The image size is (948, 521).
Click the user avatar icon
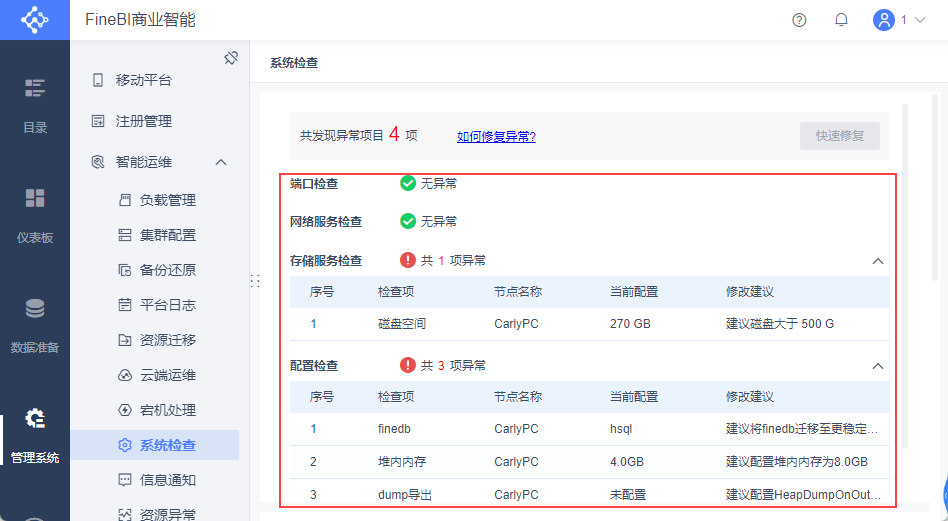pyautogui.click(x=883, y=20)
